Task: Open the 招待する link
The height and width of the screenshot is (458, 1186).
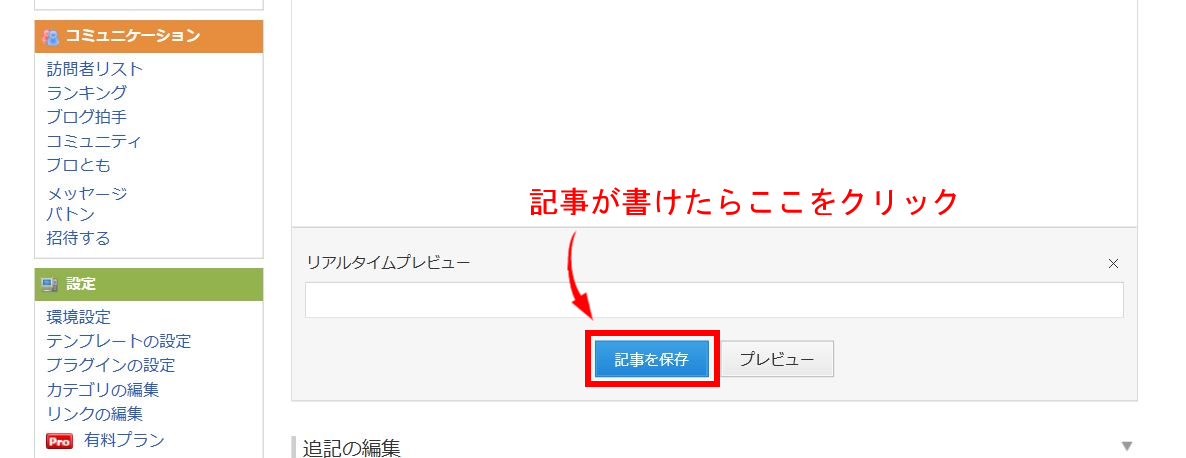Action: [x=78, y=238]
